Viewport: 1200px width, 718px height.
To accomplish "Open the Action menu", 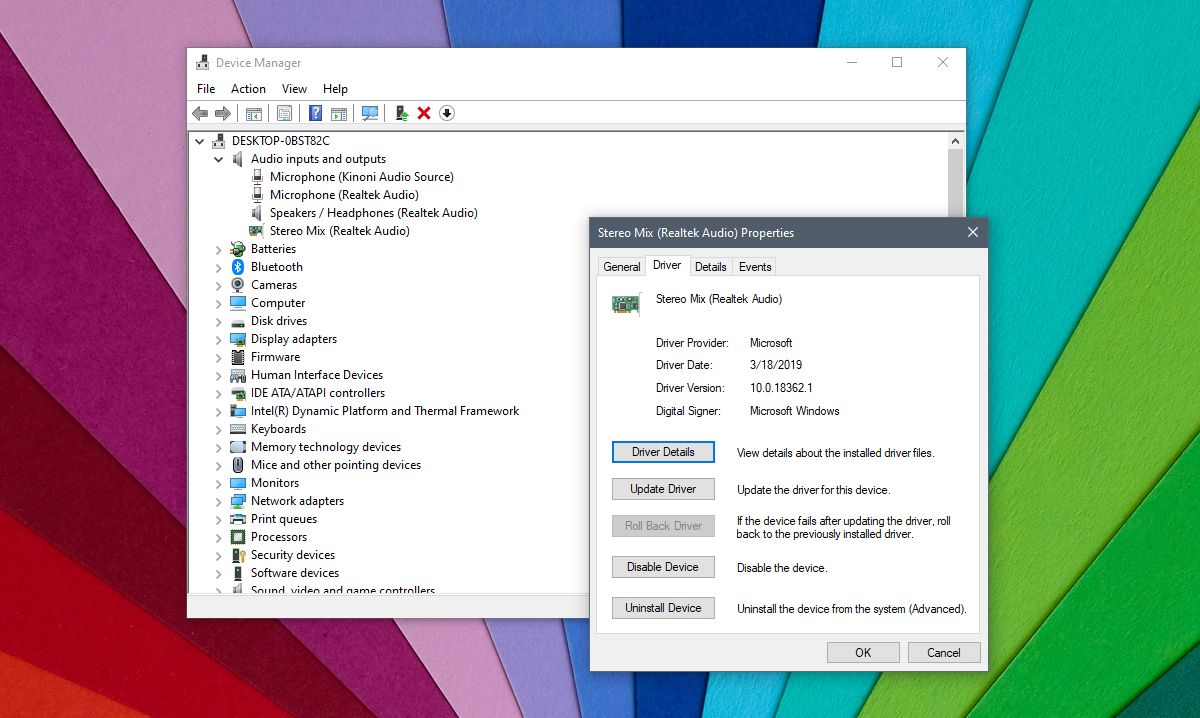I will [248, 89].
